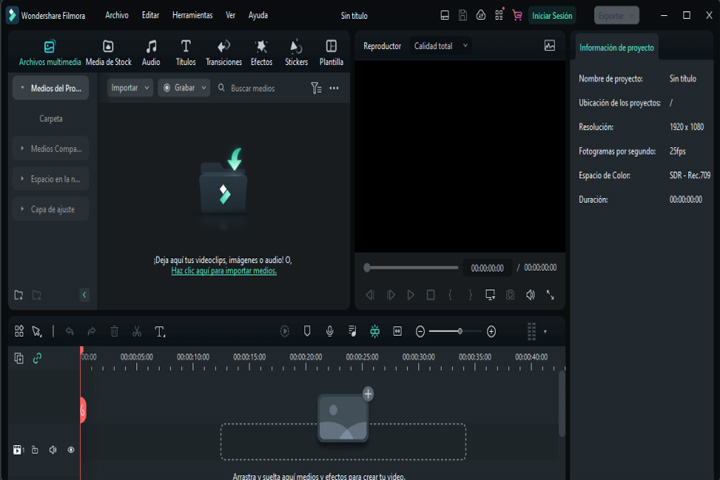Select the Títulos tool in media bar
Image resolution: width=720 pixels, height=480 pixels.
click(186, 53)
